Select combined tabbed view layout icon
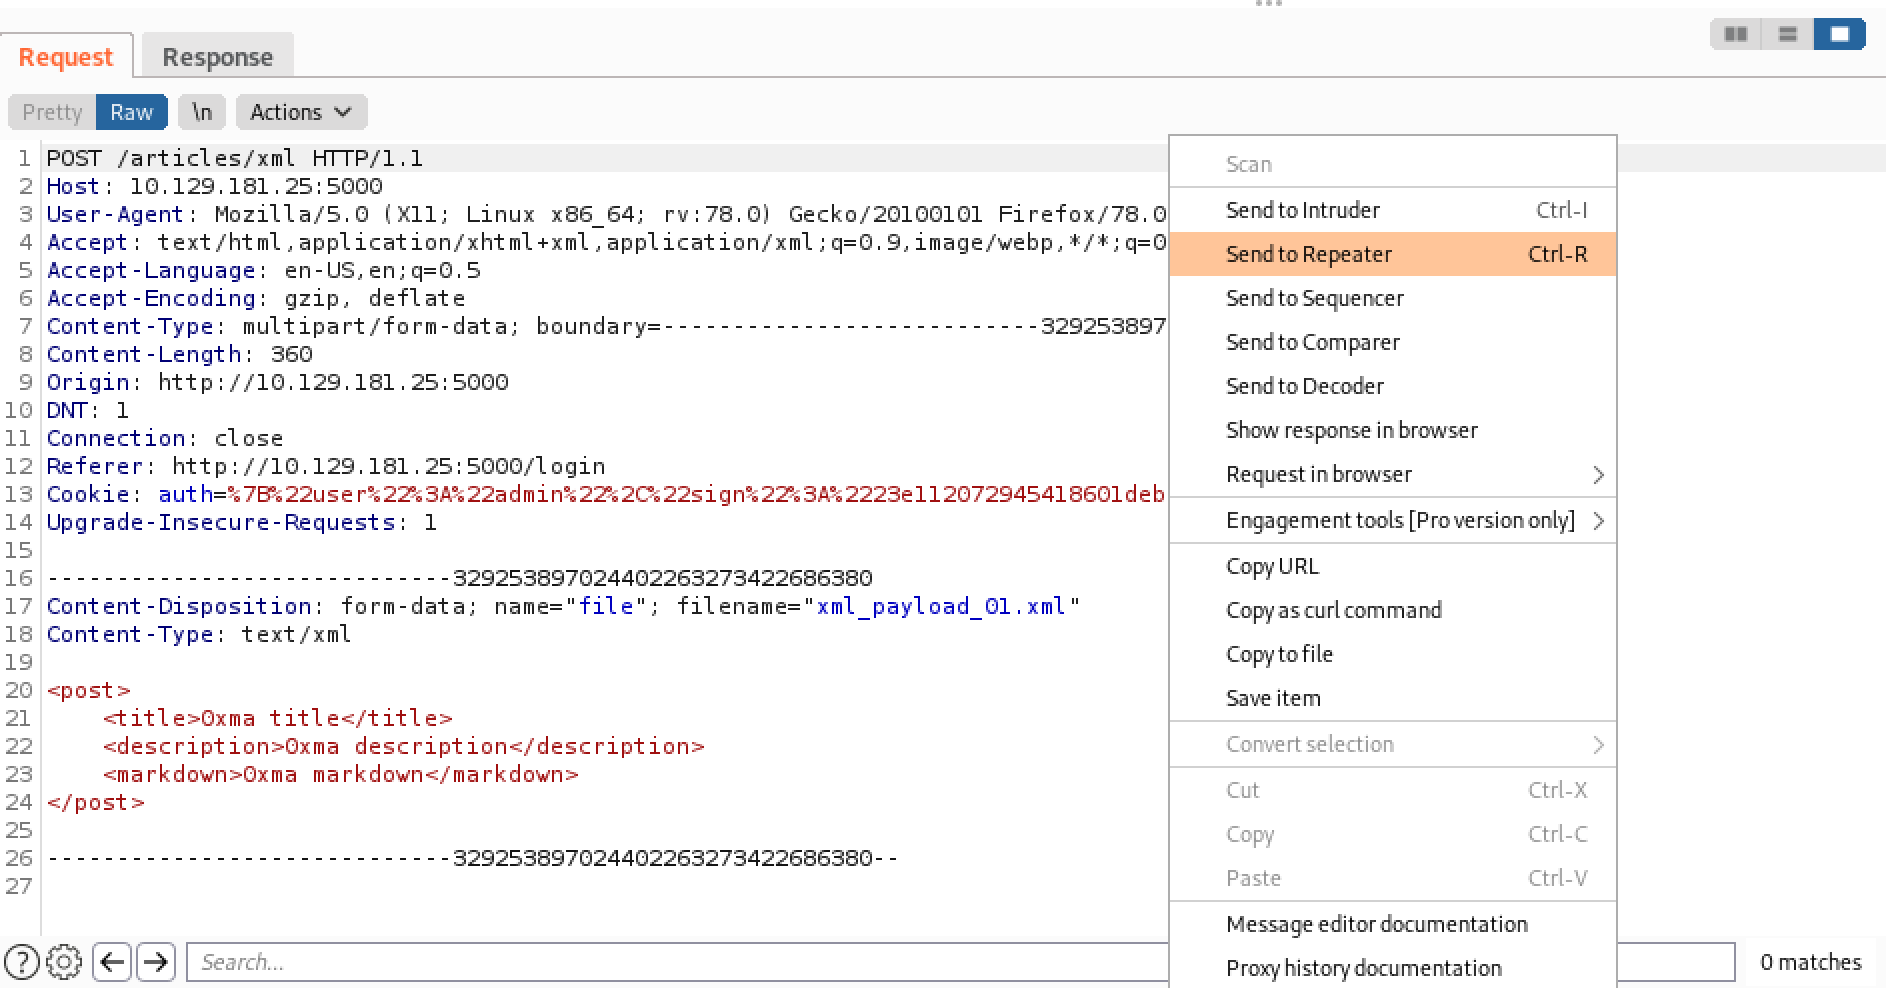 (1840, 34)
